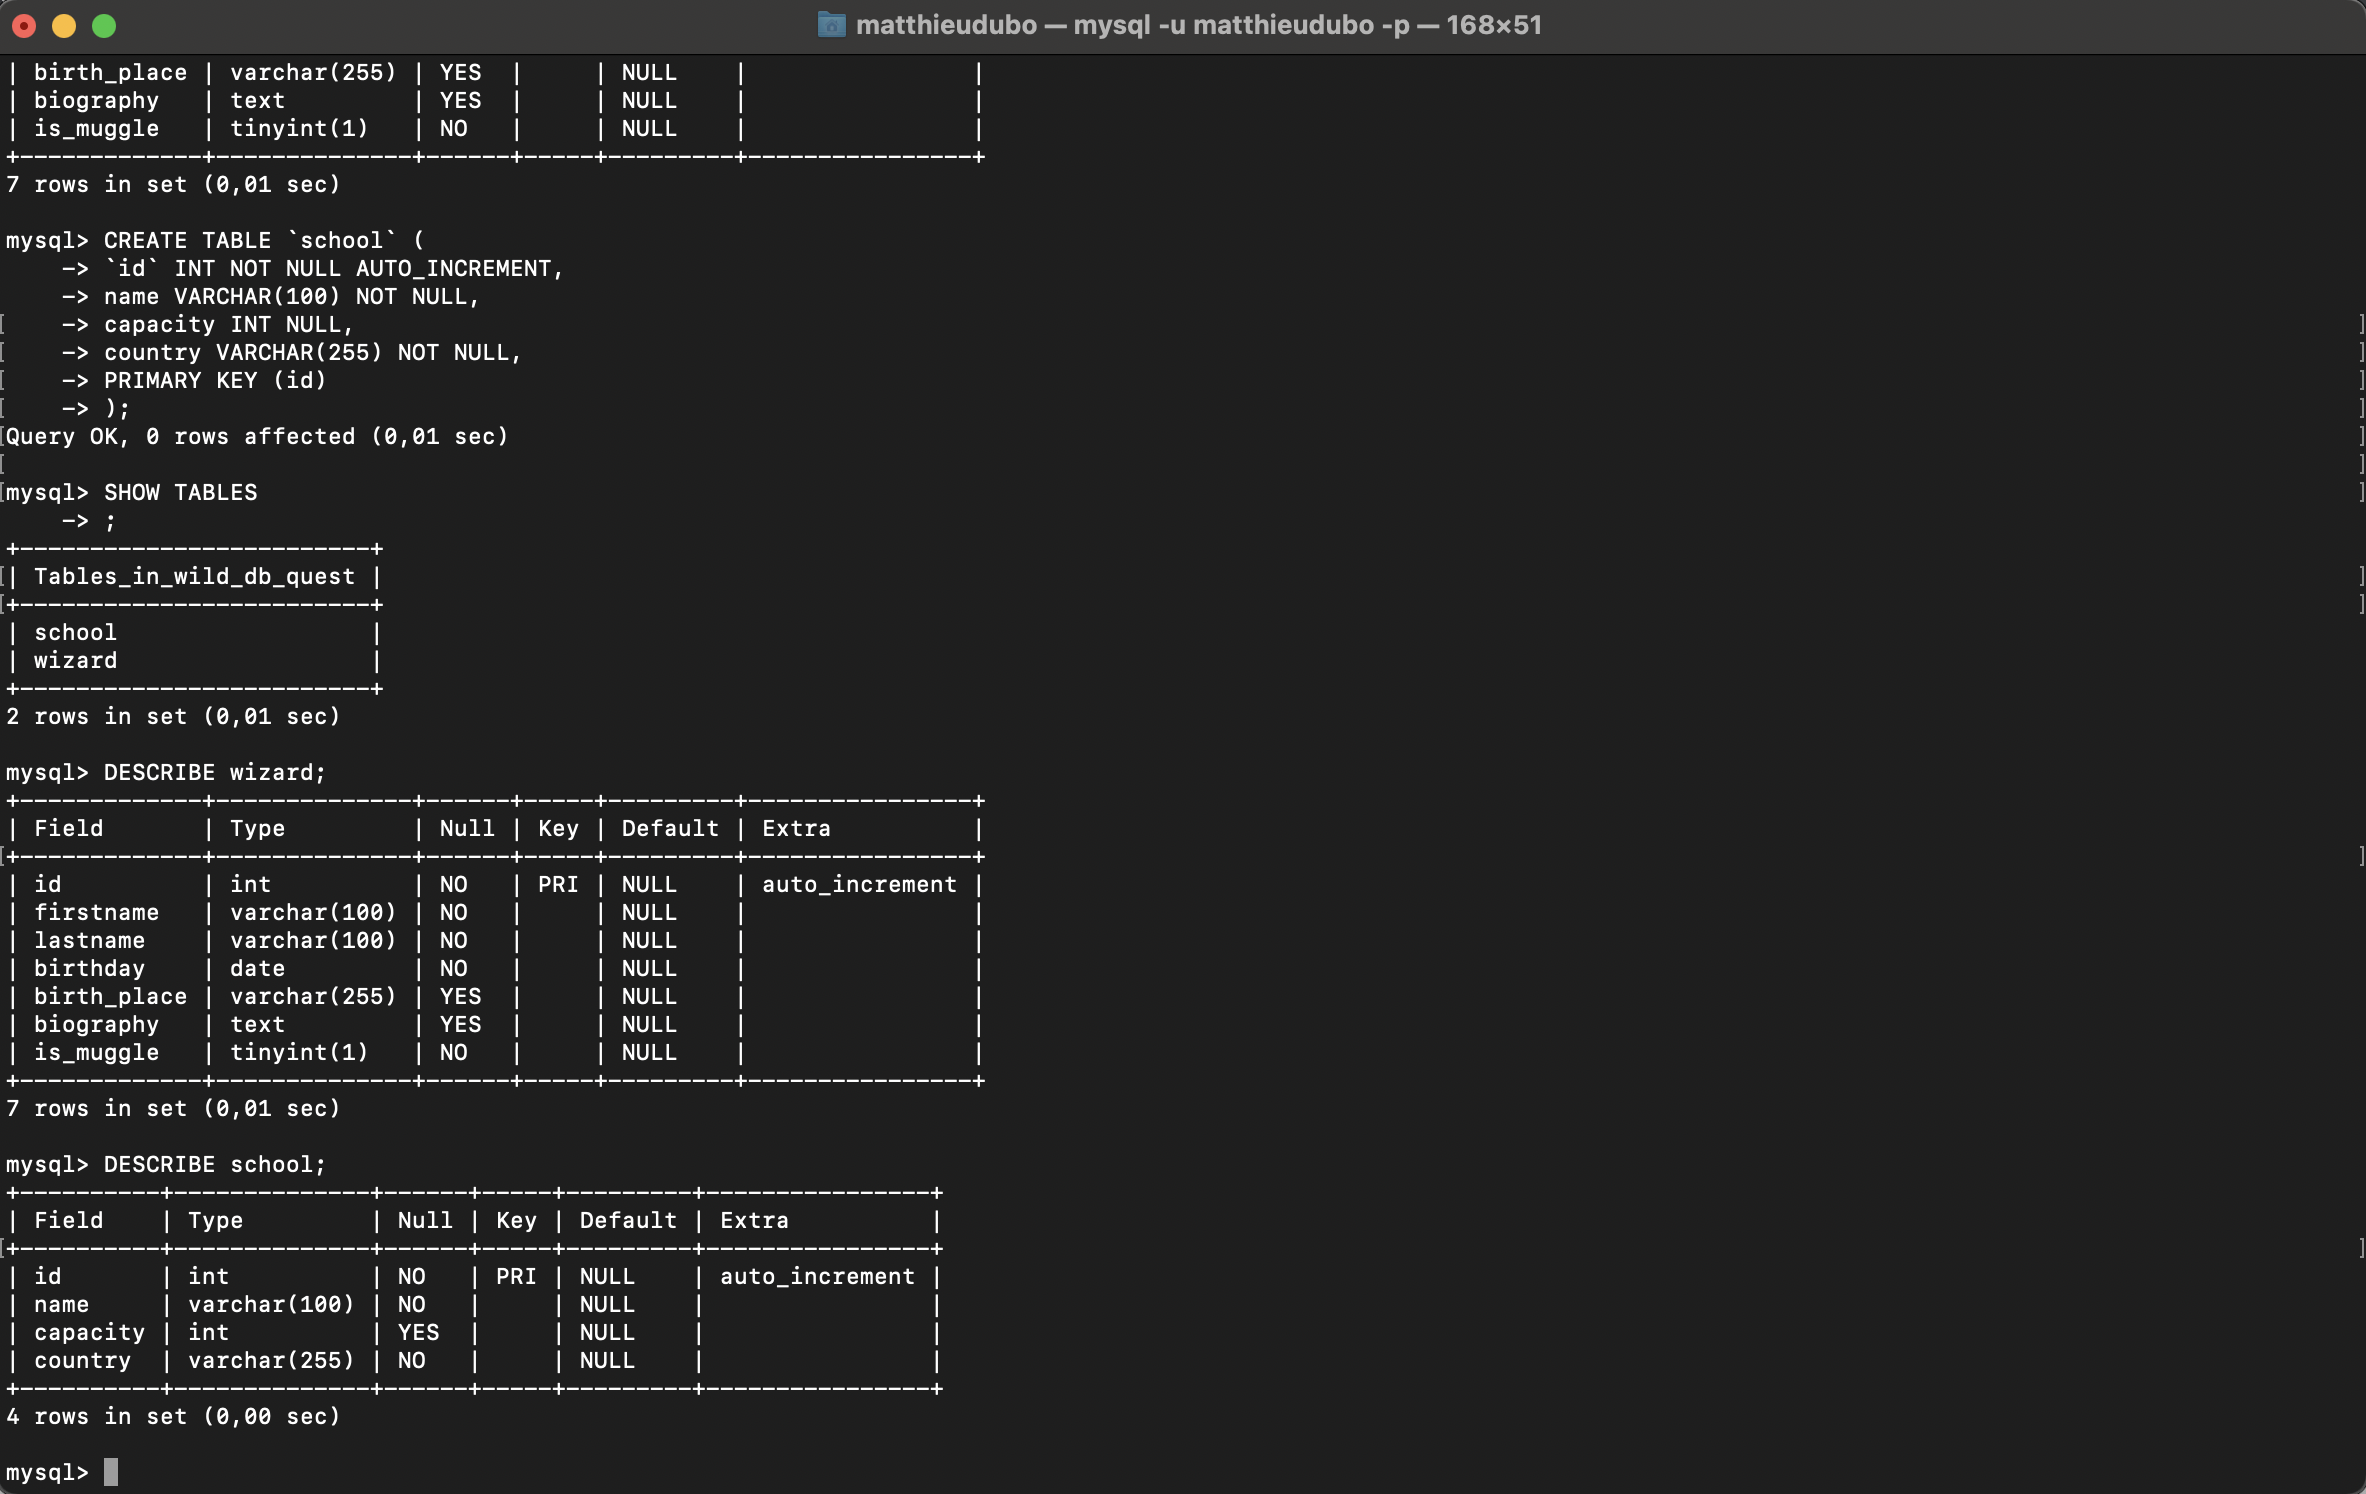Viewport: 2366px width, 1494px height.
Task: Click 'DESCRIBE school;' command
Action: click(x=215, y=1165)
